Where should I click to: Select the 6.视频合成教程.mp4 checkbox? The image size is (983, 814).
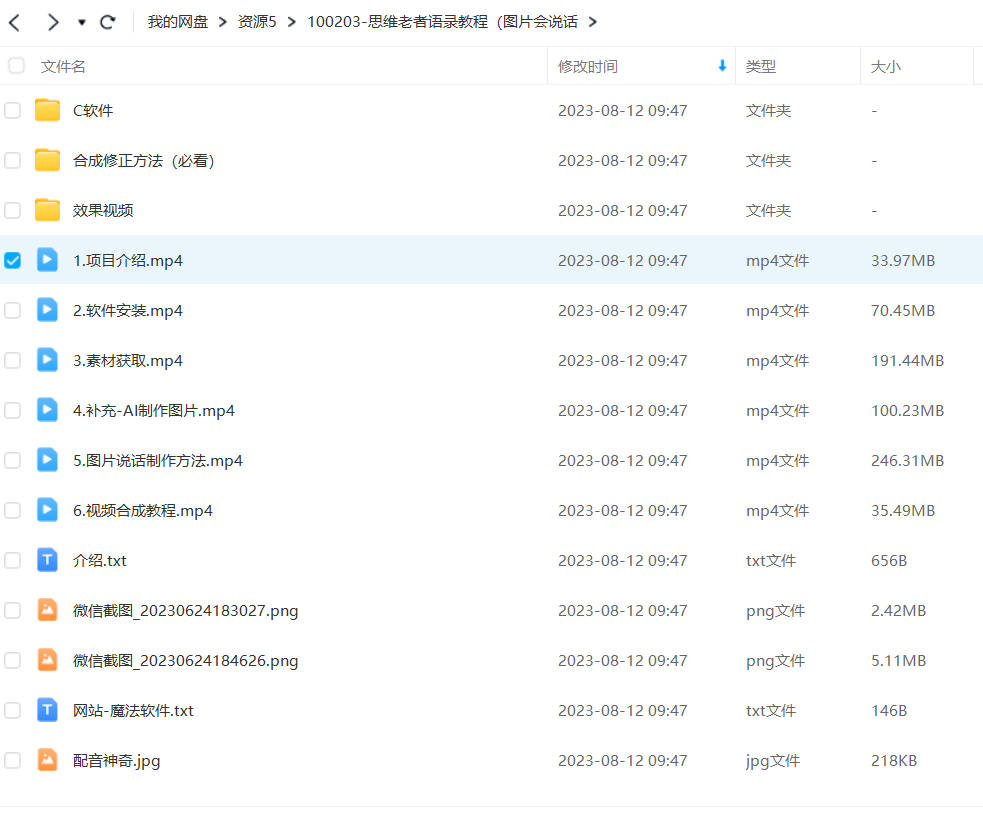[x=13, y=510]
